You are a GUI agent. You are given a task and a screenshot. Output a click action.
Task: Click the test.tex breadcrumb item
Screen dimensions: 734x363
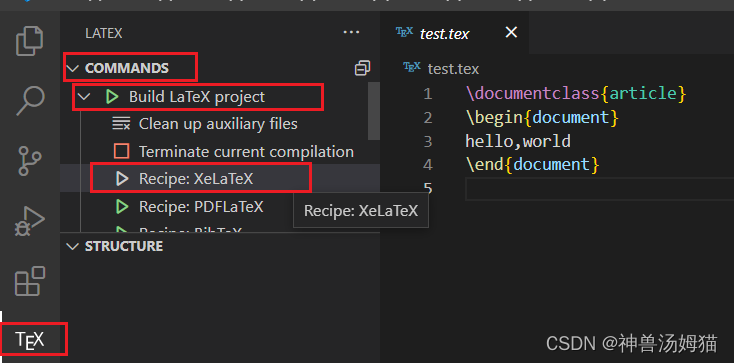point(453,69)
